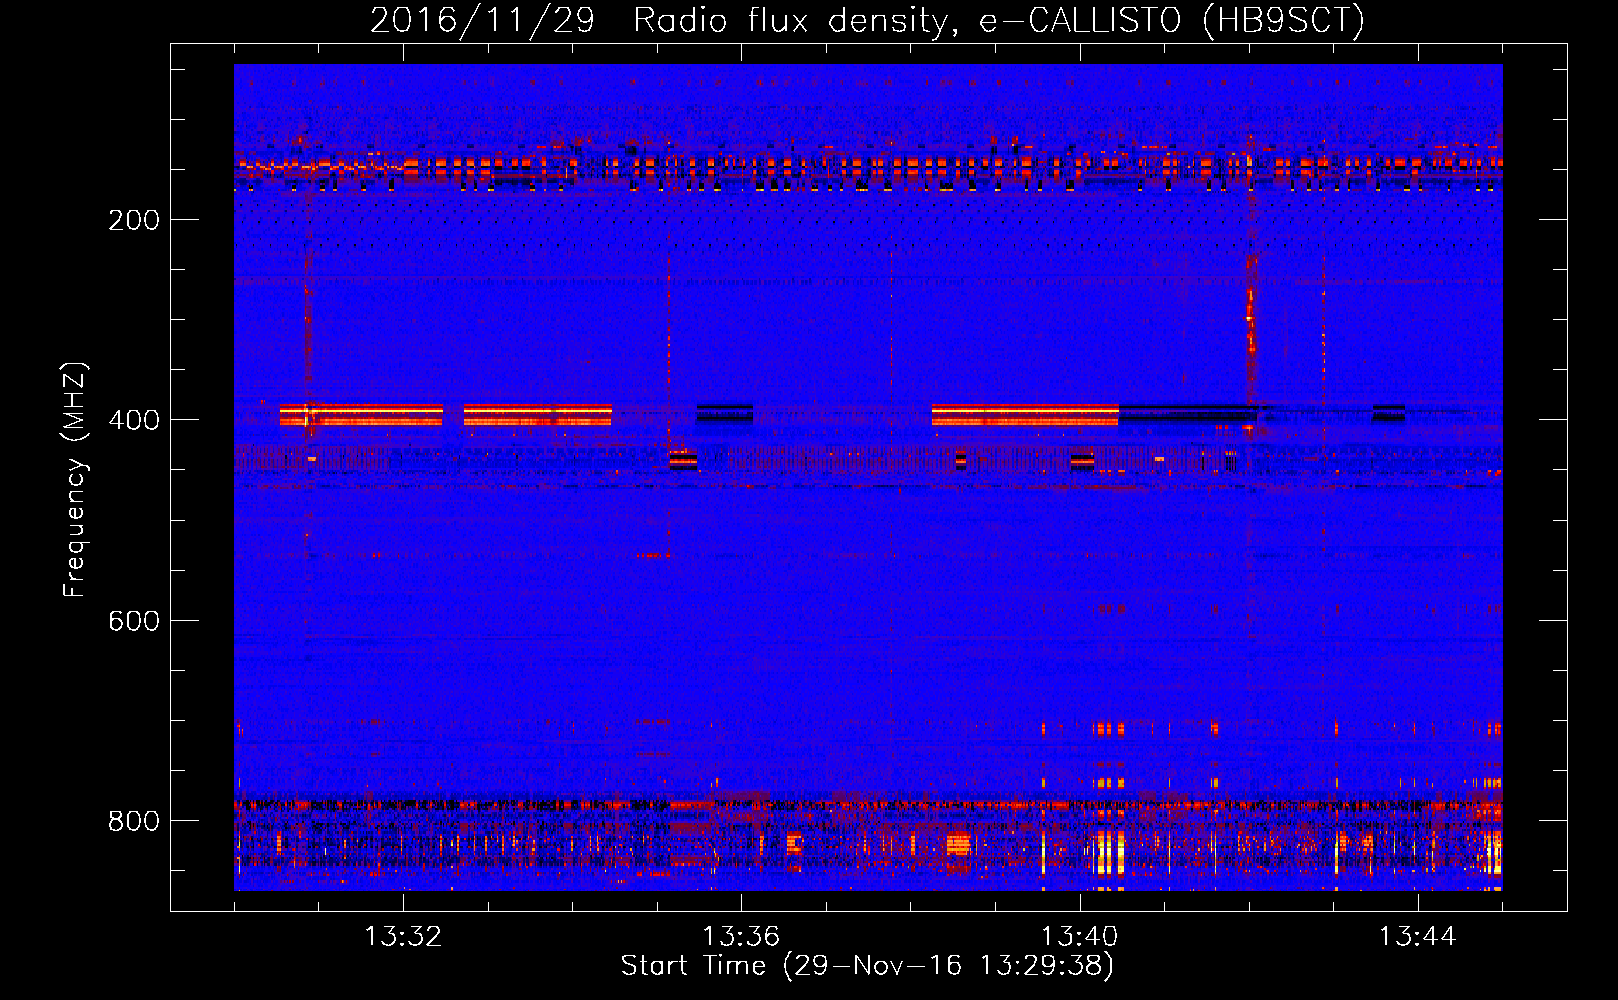Click the 400 frequency tick label
Viewport: 1618px width, 1000px height.
click(x=134, y=420)
